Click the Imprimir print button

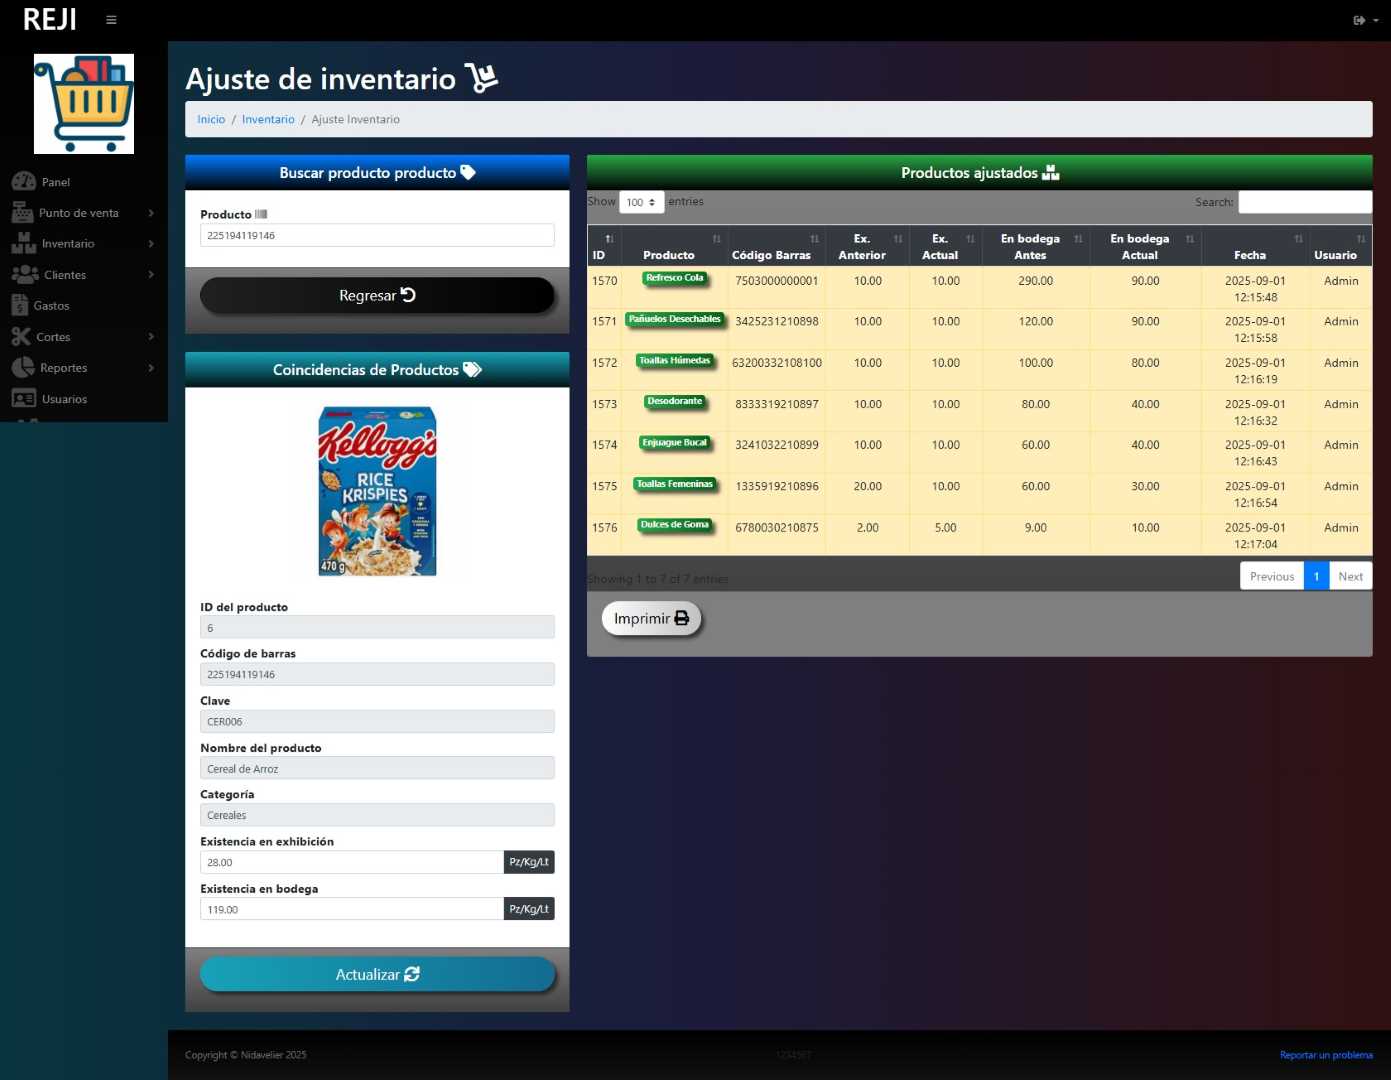651,619
